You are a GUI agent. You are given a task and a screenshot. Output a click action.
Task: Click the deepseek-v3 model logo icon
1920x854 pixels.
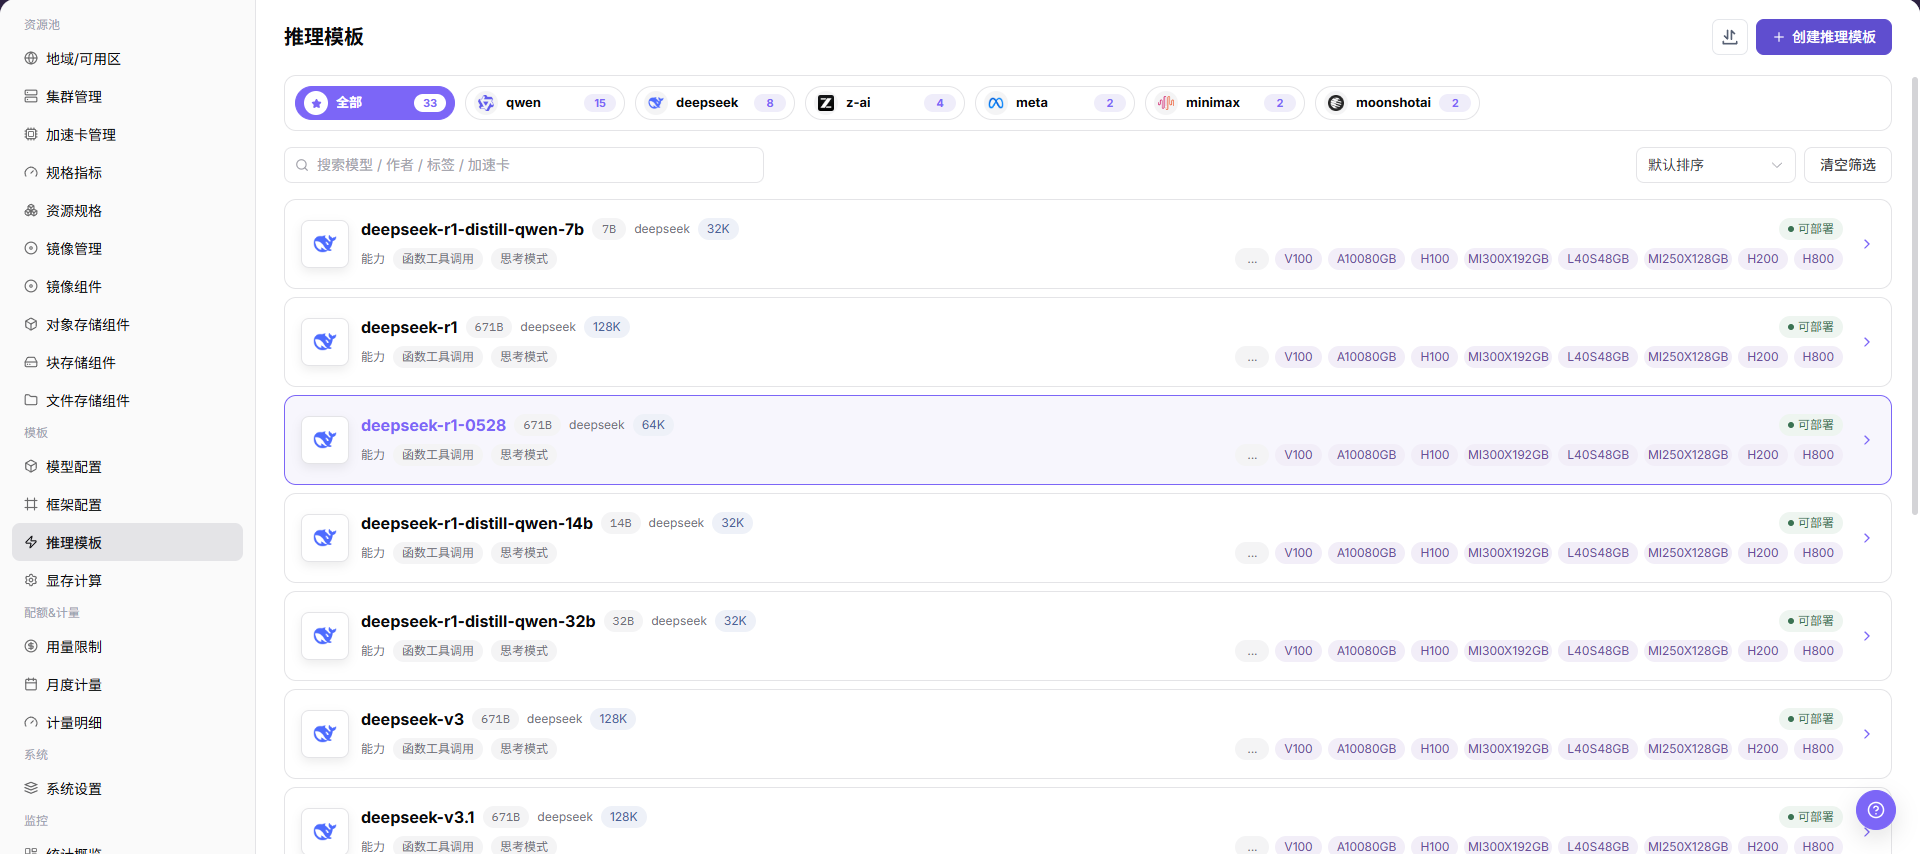coord(325,734)
